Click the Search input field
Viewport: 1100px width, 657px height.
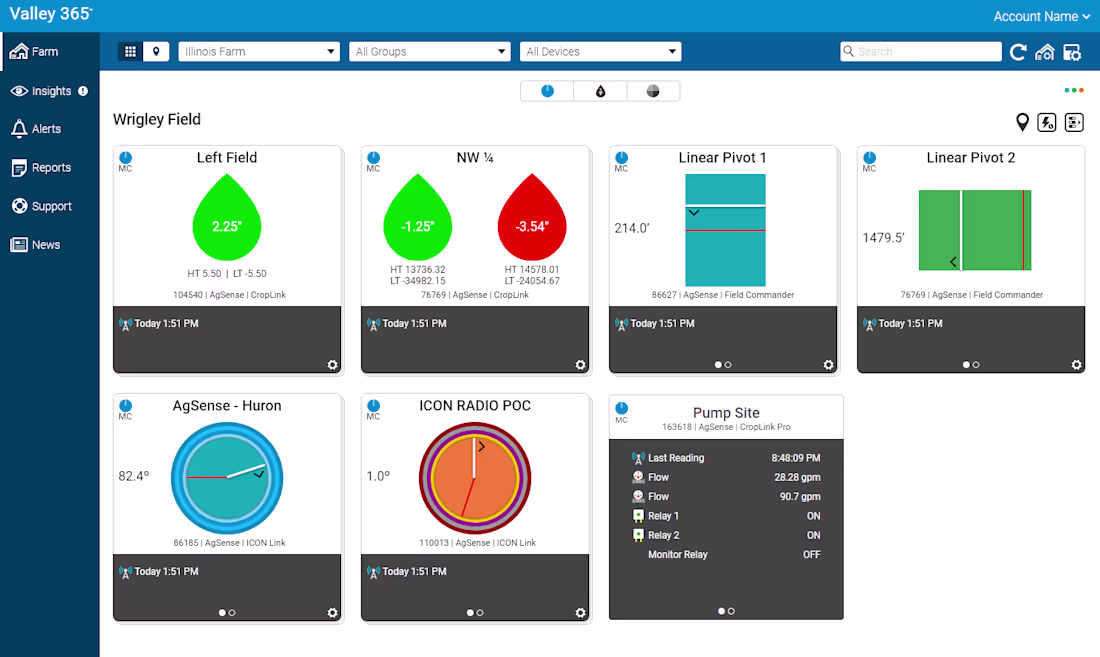pyautogui.click(x=920, y=51)
